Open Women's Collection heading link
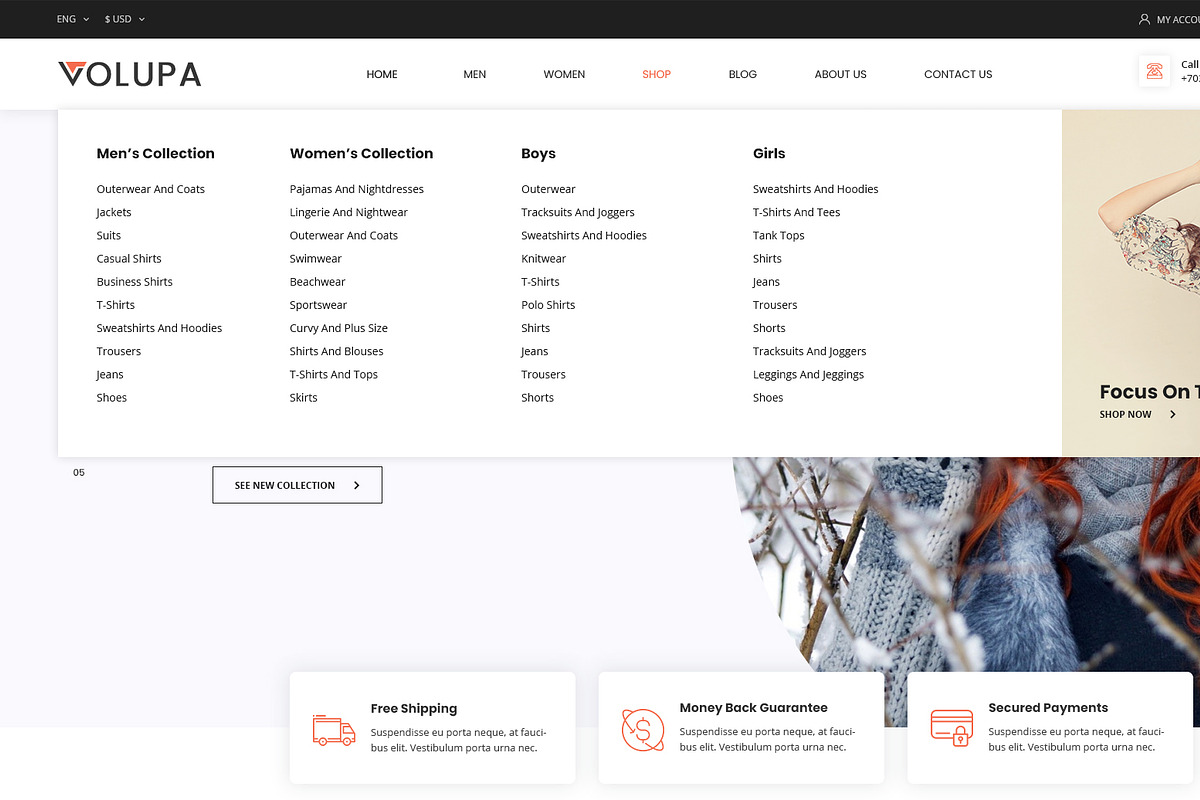The height and width of the screenshot is (800, 1200). 361,153
